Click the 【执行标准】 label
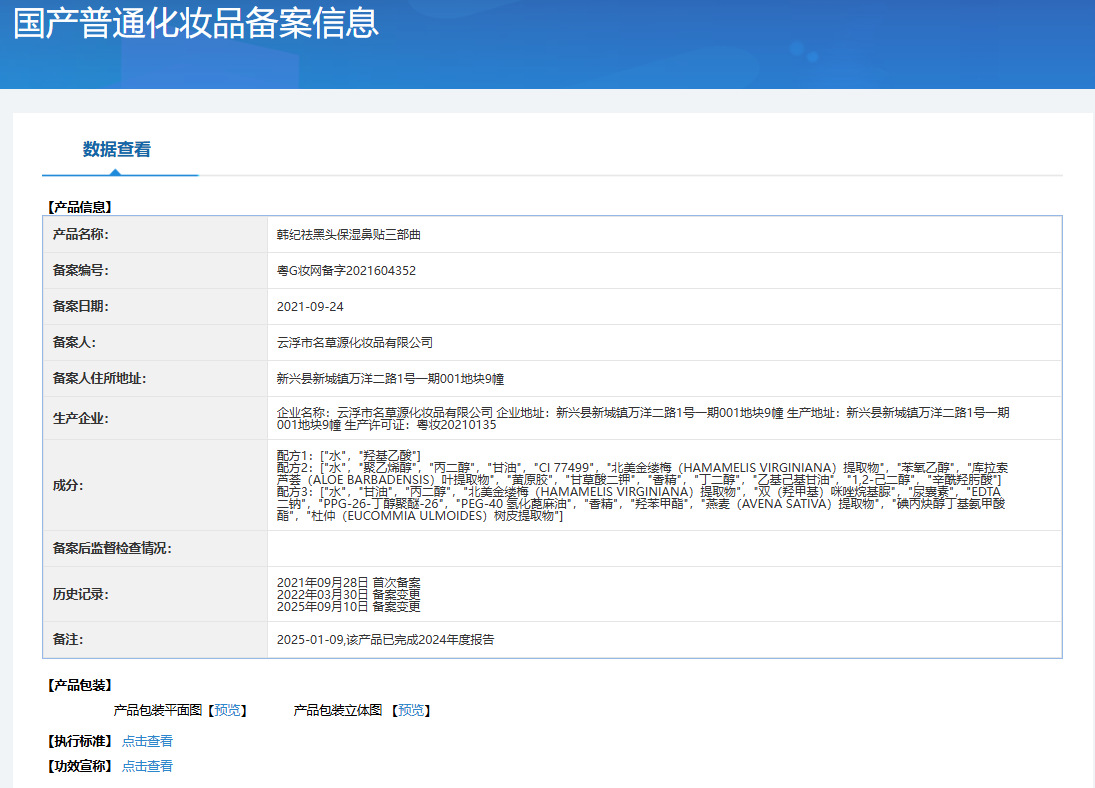Screen dimensions: 1095x788 coord(80,741)
